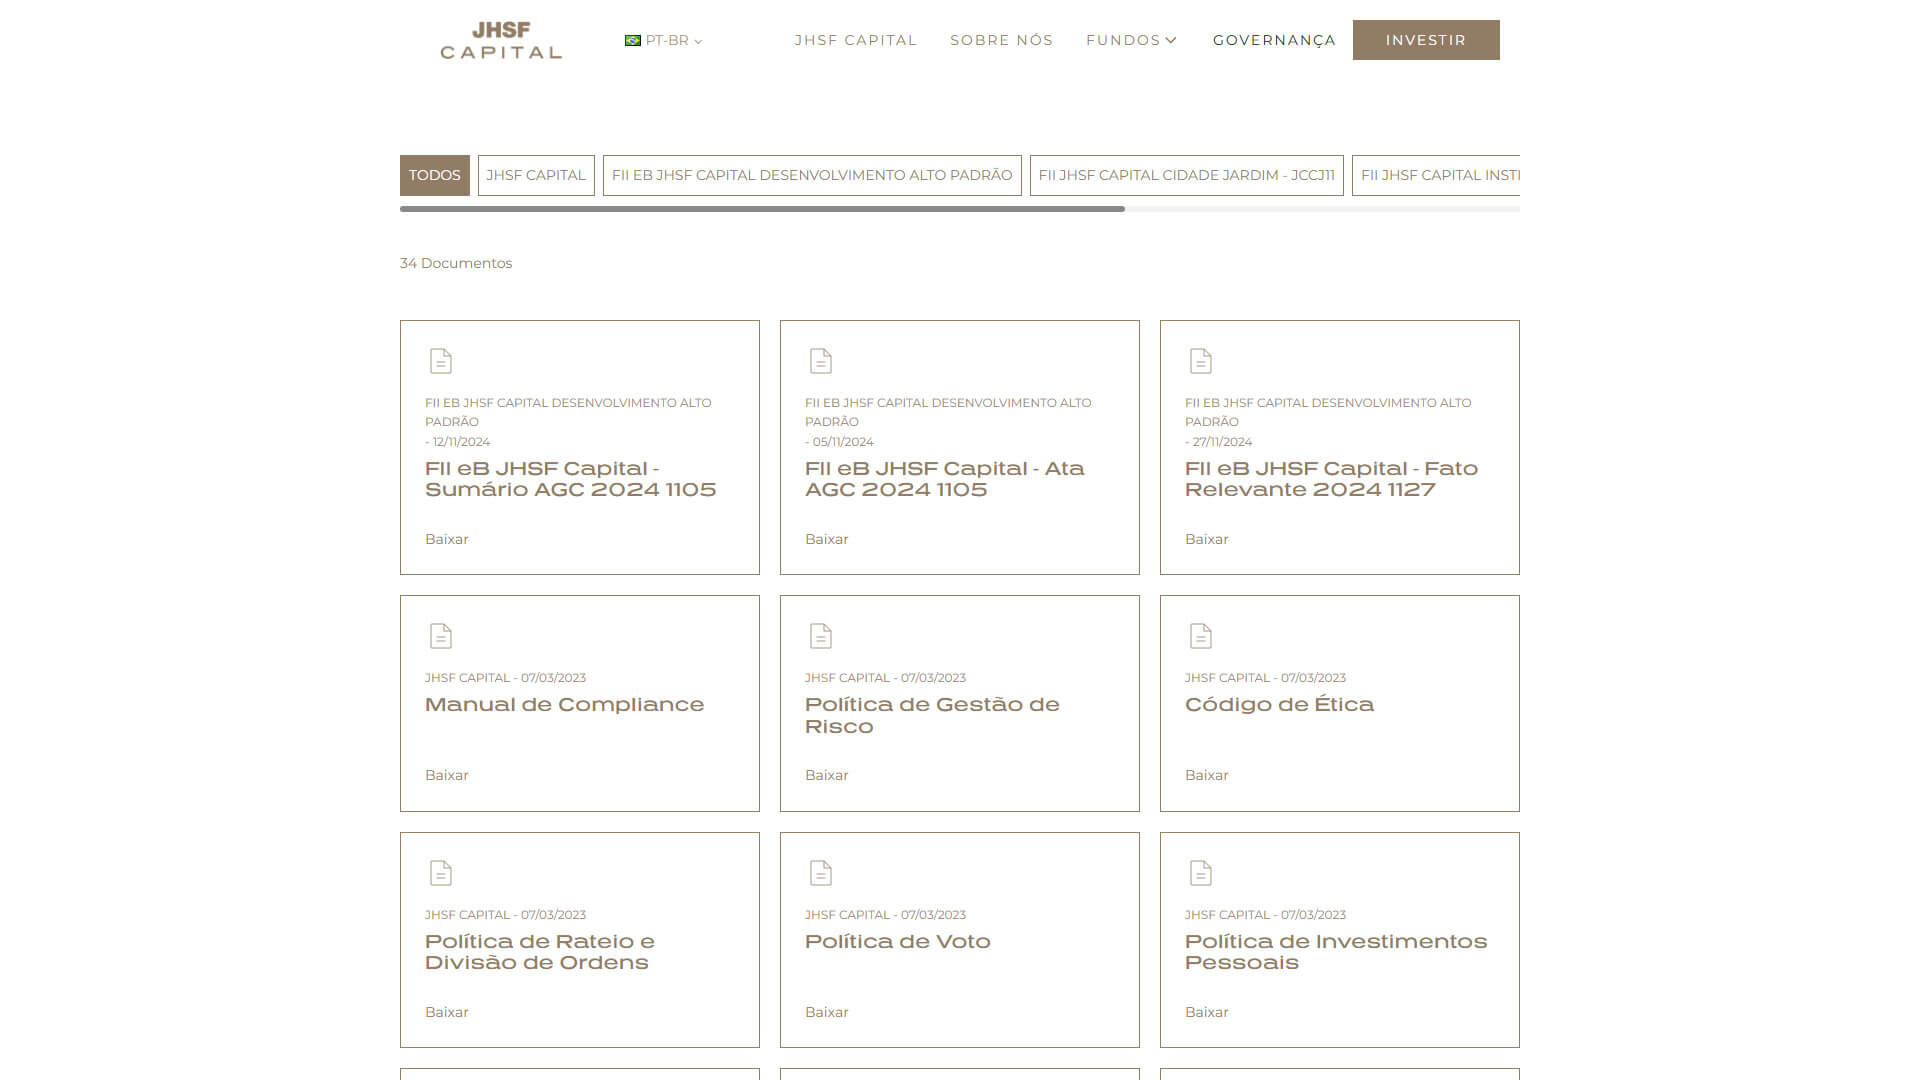Click document icon on Fato Relevante card
This screenshot has width=1920, height=1080.
coord(1200,361)
